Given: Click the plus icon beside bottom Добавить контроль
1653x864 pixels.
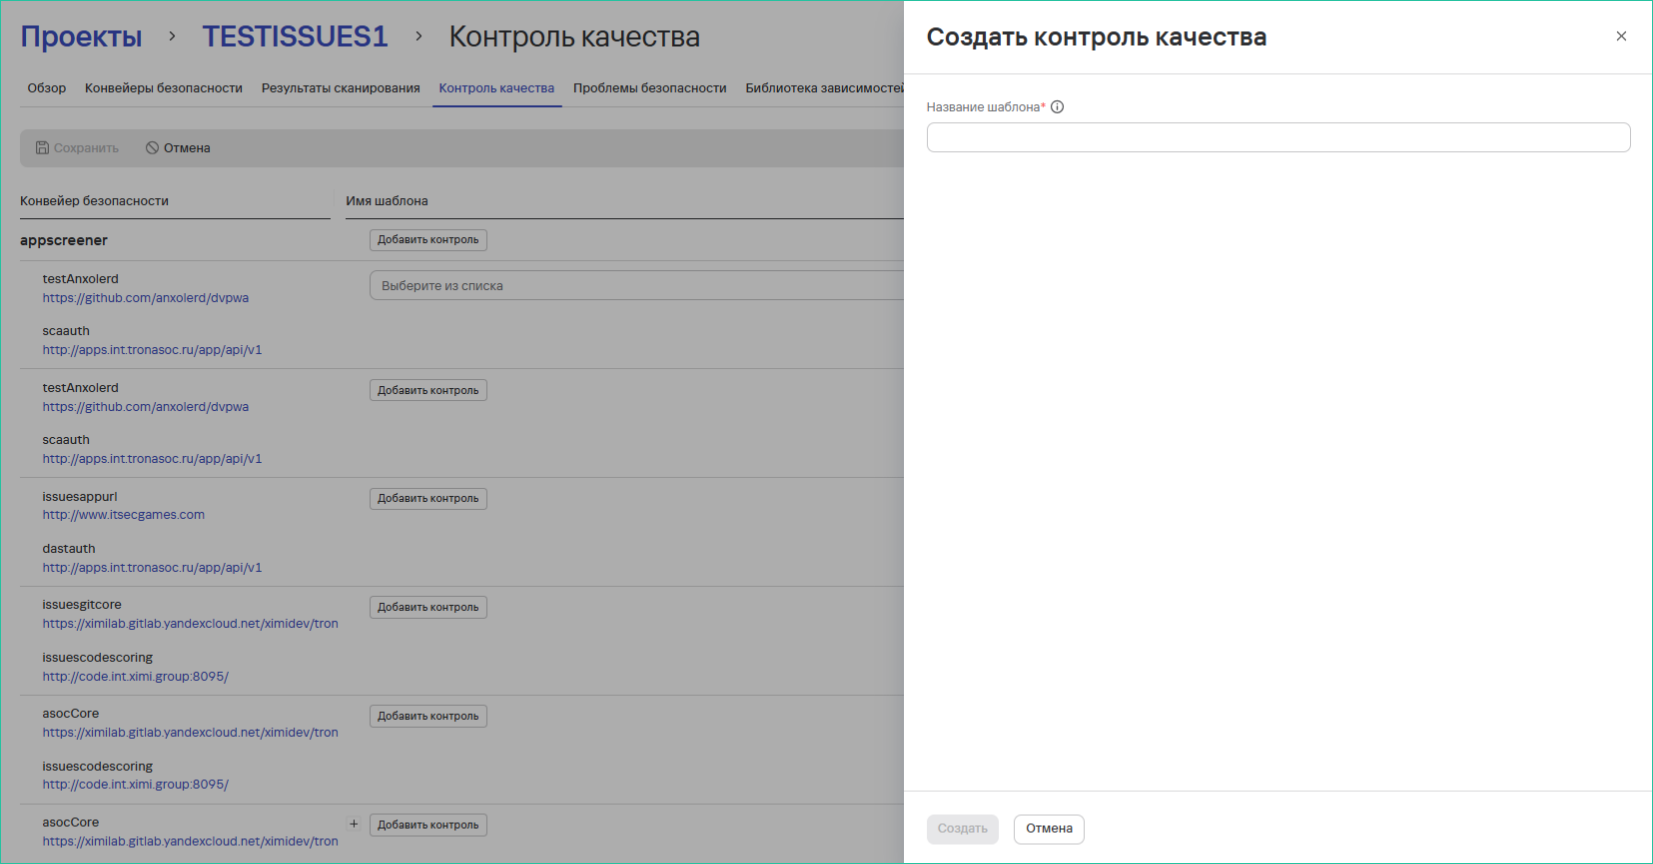Looking at the screenshot, I should pos(353,824).
